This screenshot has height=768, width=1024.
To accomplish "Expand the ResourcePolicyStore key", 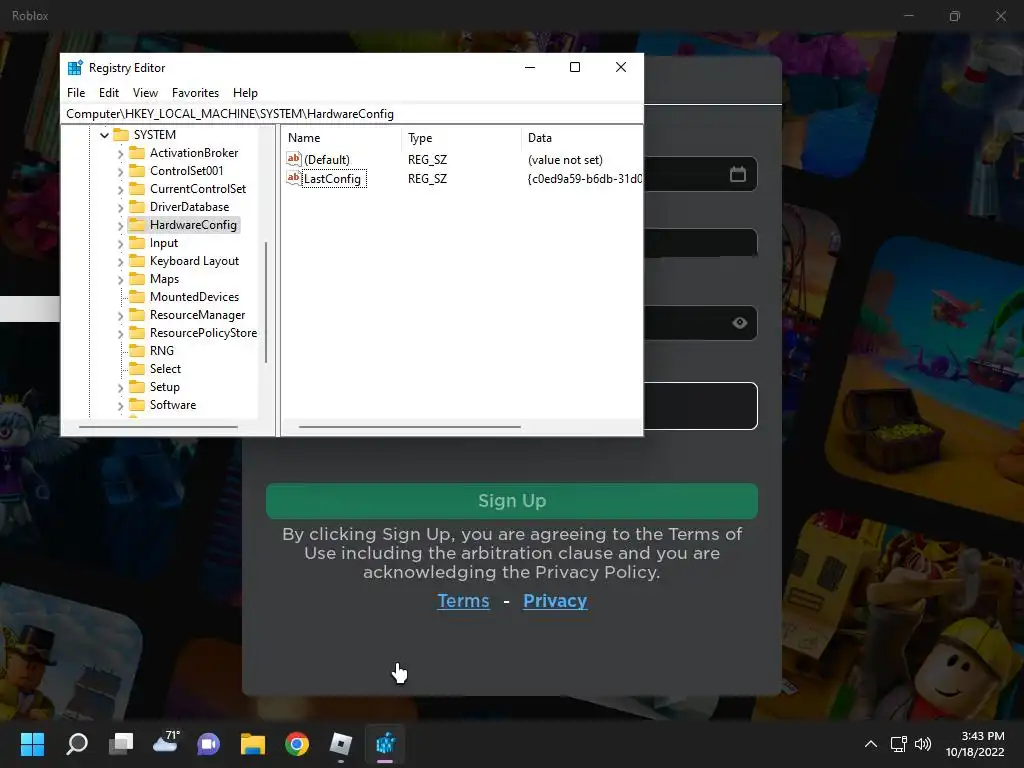I will tap(120, 334).
